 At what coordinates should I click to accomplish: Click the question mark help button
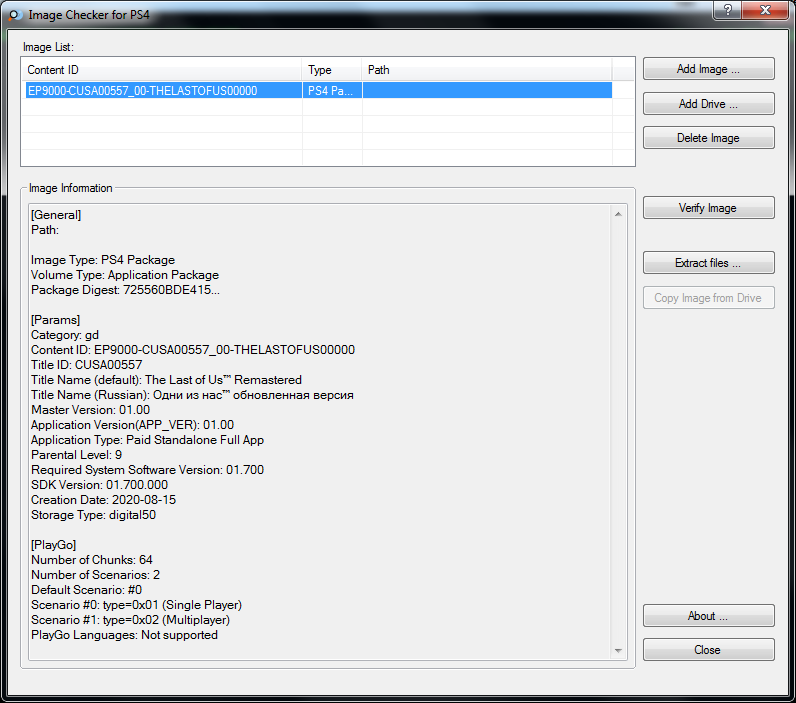point(726,11)
